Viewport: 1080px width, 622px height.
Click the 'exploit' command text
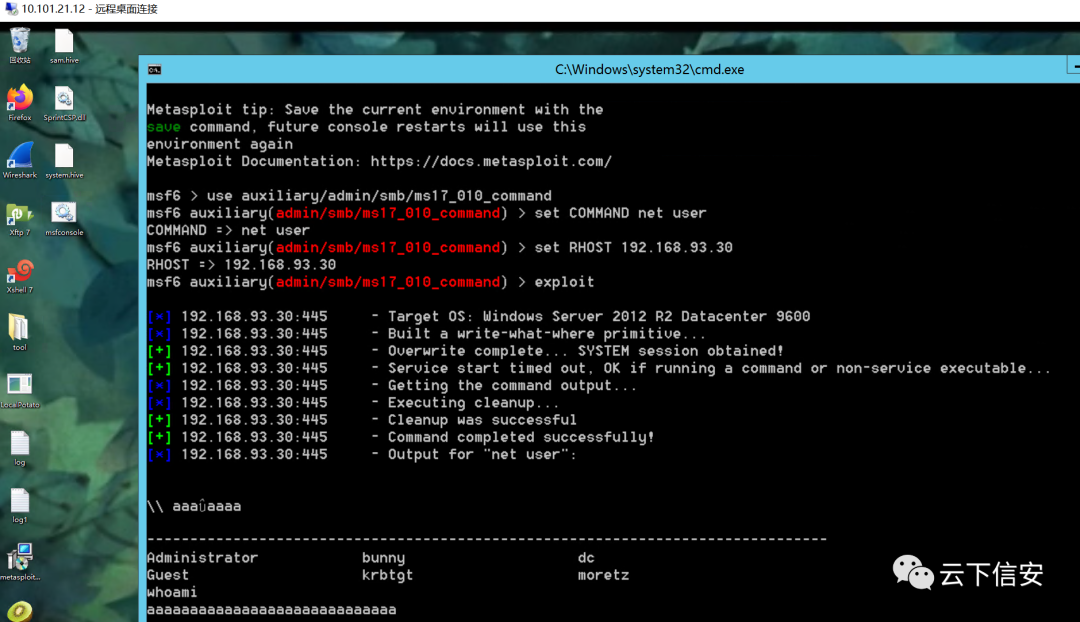click(x=564, y=282)
